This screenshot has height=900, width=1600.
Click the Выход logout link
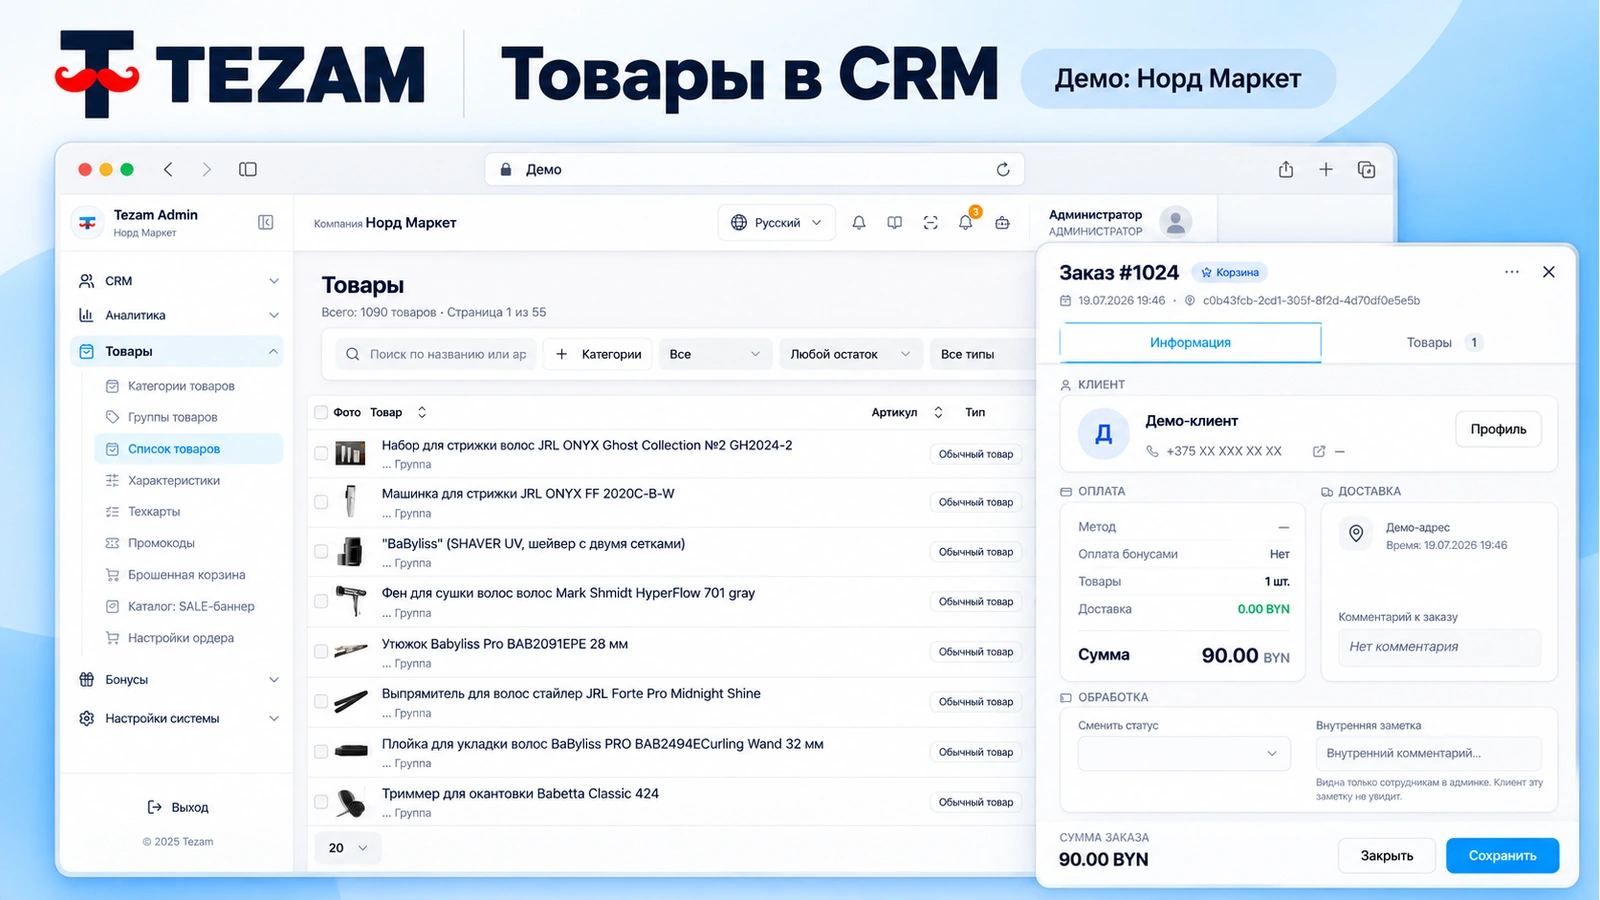tap(178, 807)
